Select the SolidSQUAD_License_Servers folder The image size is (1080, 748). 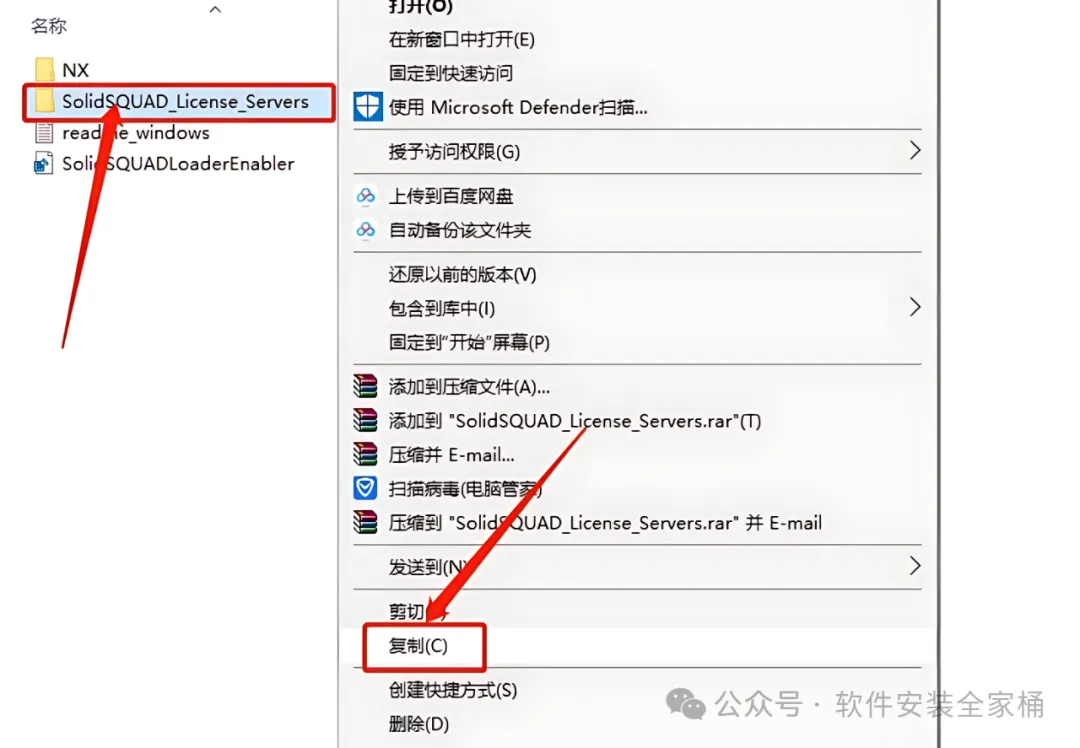point(179,102)
